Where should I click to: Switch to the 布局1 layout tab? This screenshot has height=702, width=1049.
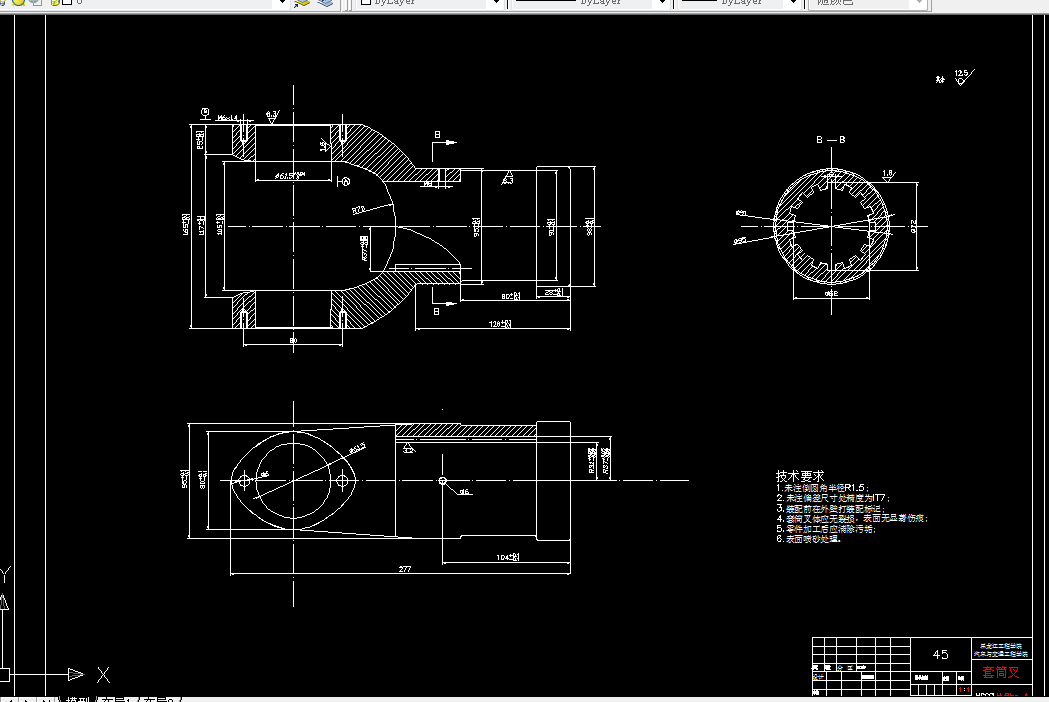pos(116,699)
